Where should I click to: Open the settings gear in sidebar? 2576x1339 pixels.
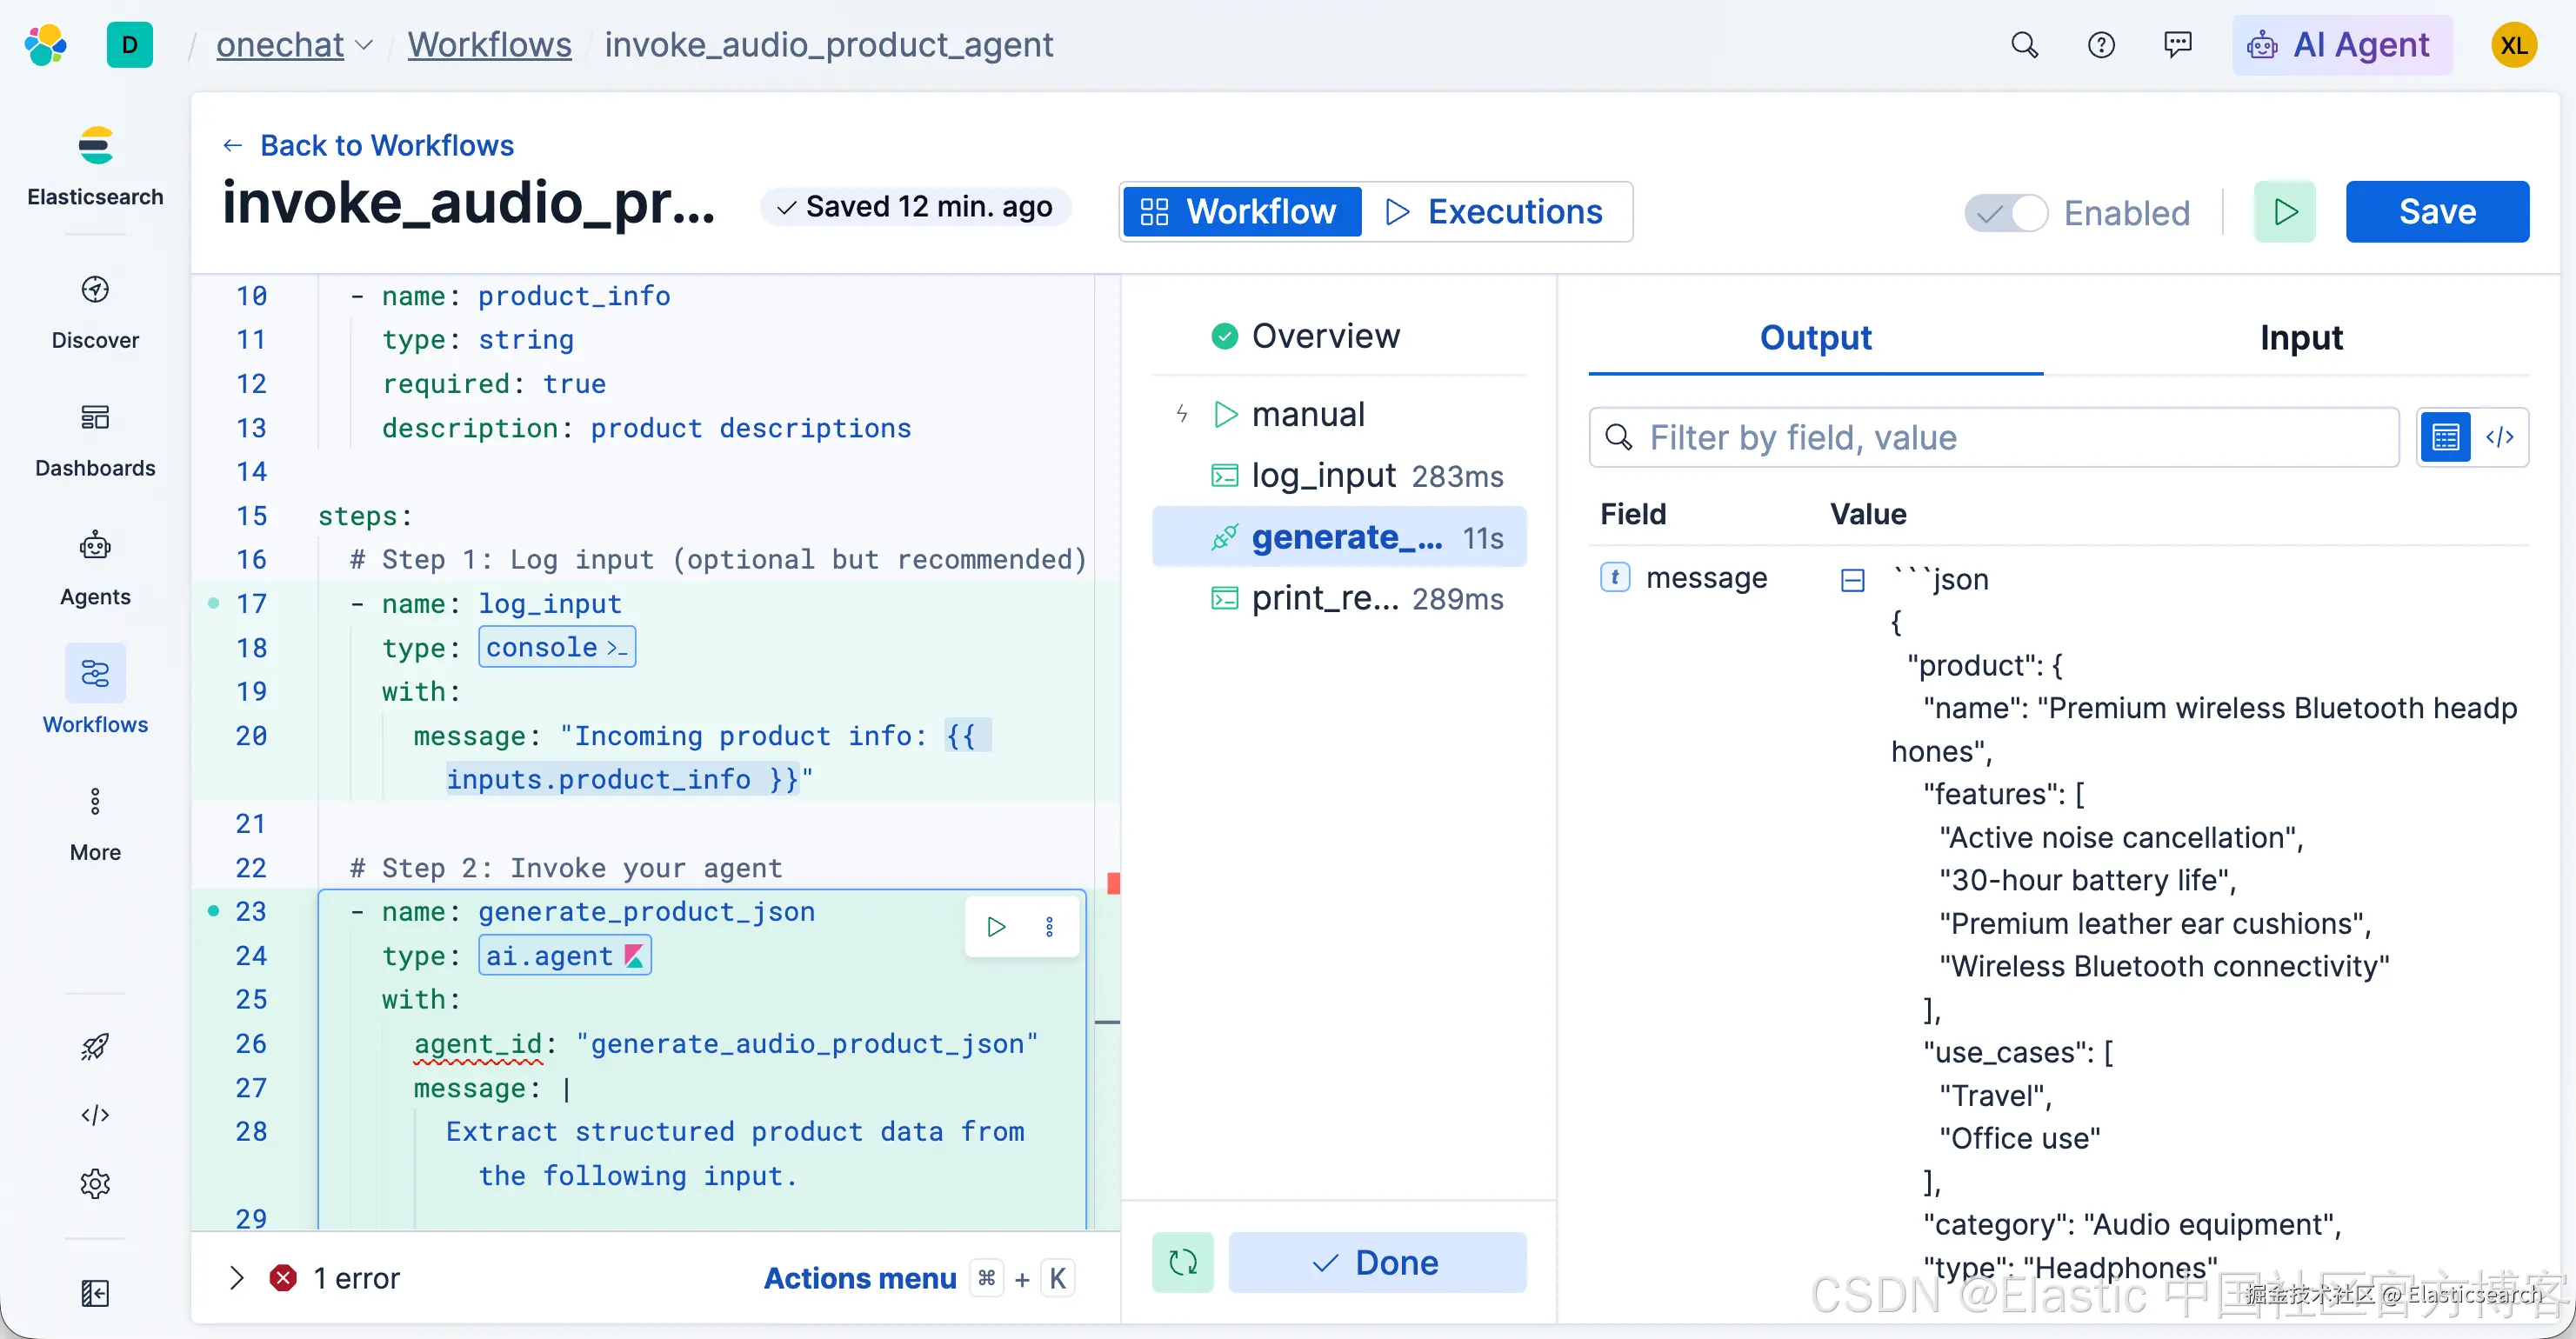coord(95,1183)
